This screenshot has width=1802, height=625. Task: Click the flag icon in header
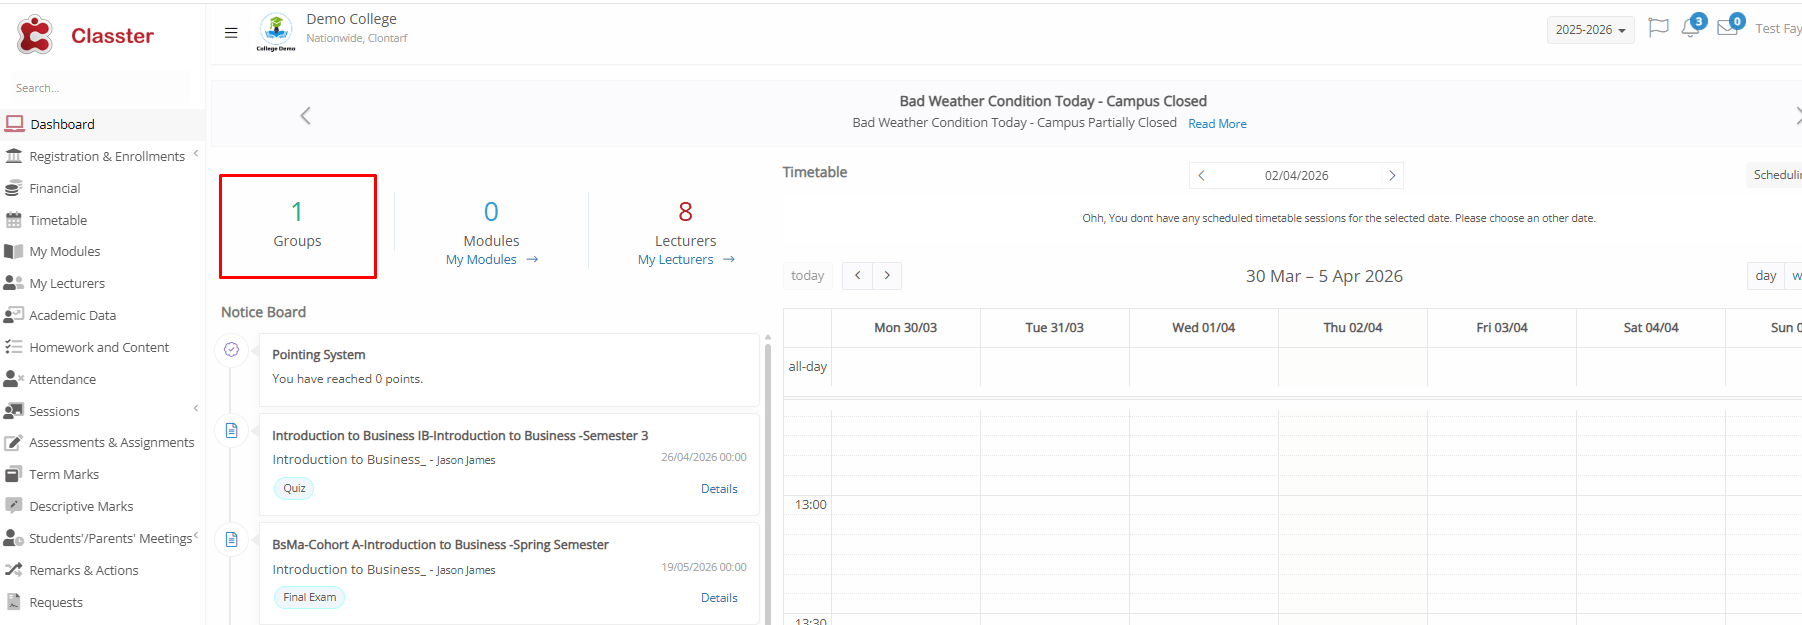click(1658, 28)
